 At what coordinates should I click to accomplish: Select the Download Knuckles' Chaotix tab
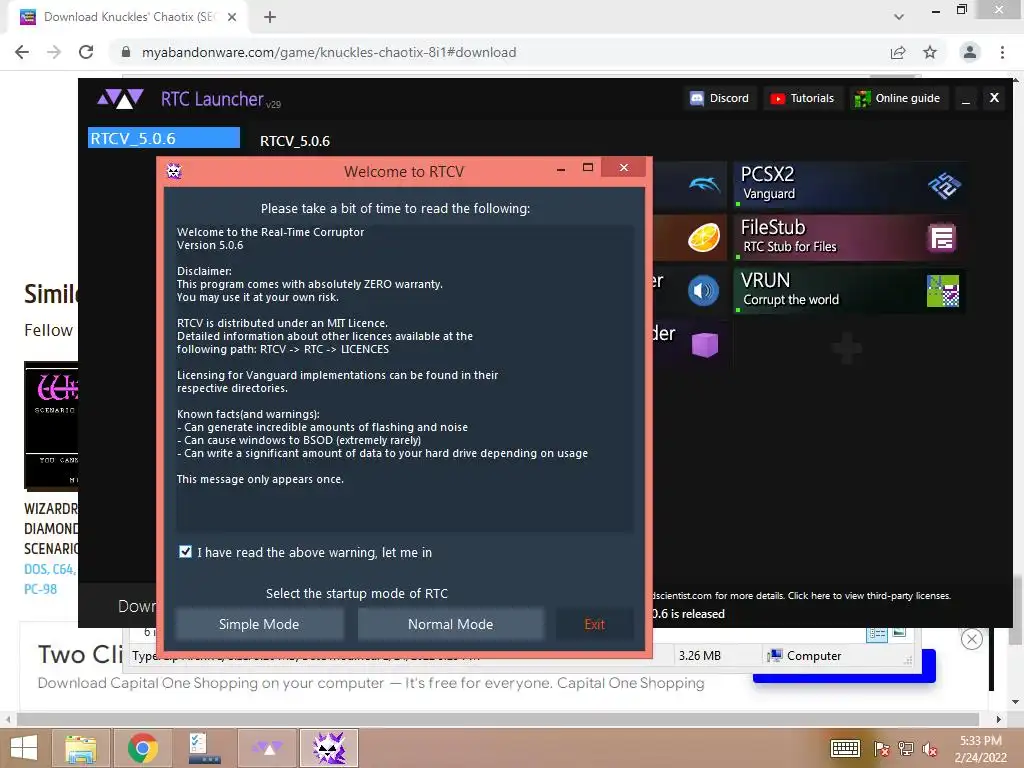coord(127,17)
